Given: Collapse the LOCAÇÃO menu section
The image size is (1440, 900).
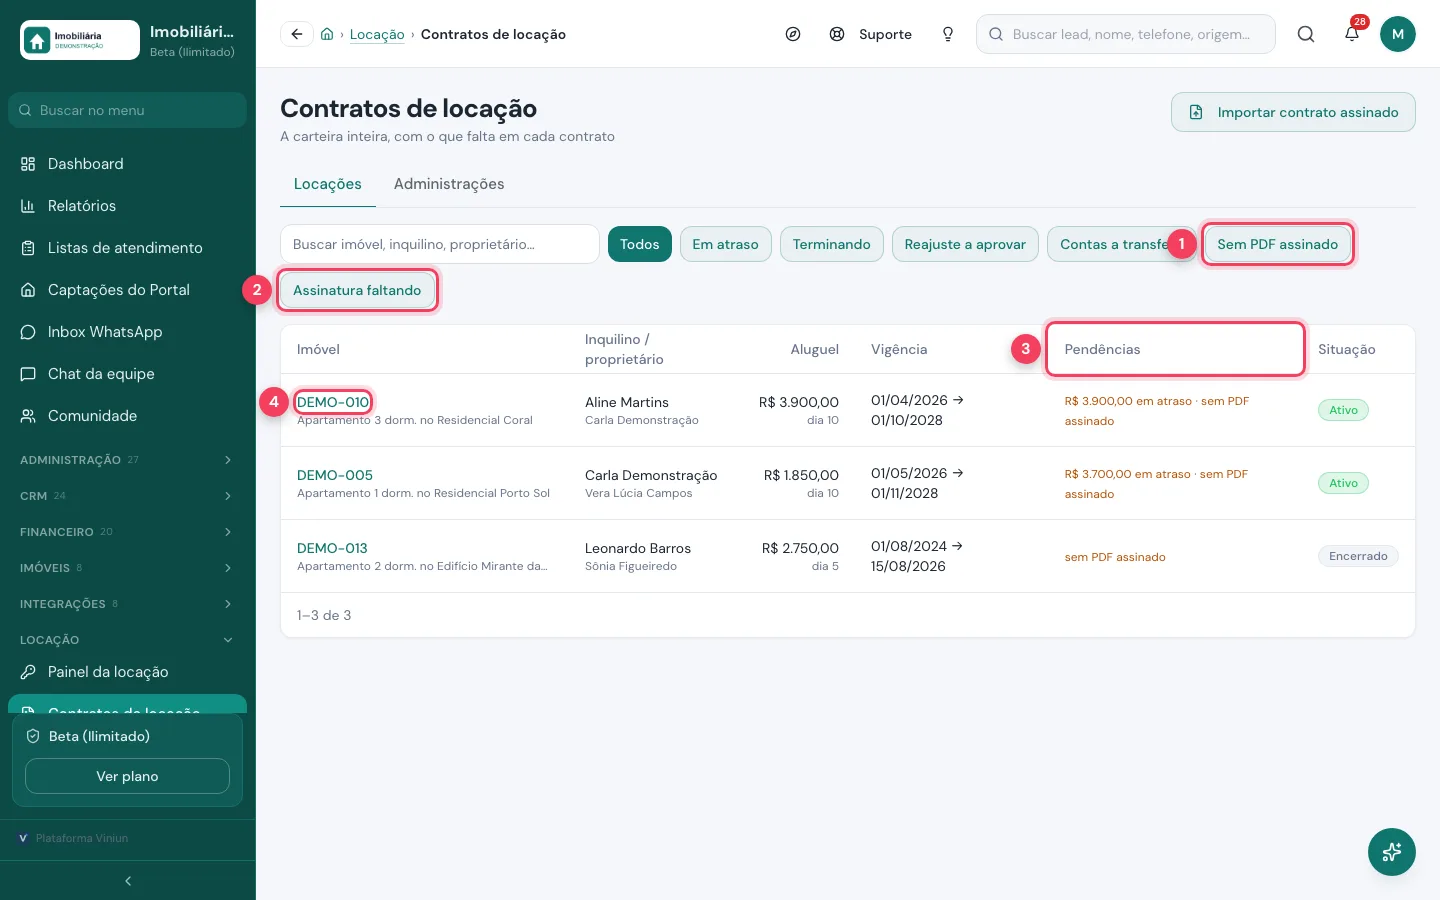Looking at the screenshot, I should [x=127, y=640].
